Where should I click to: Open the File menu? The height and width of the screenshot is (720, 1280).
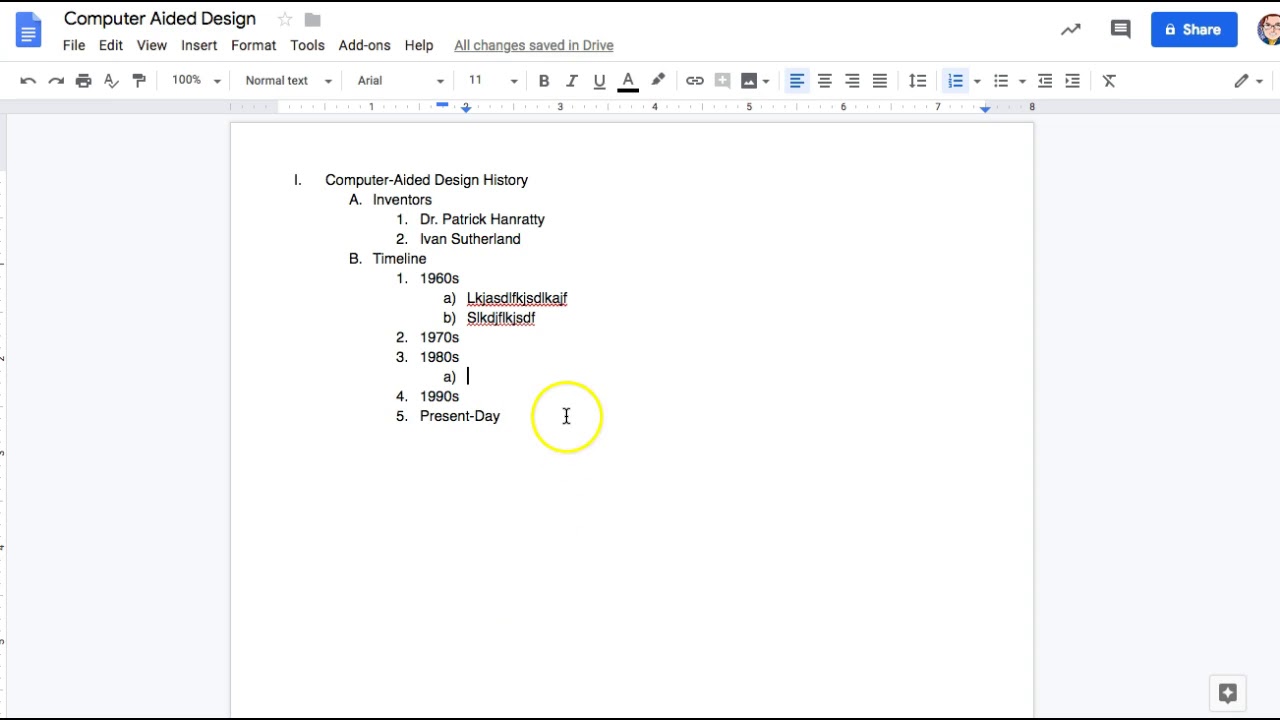click(74, 45)
